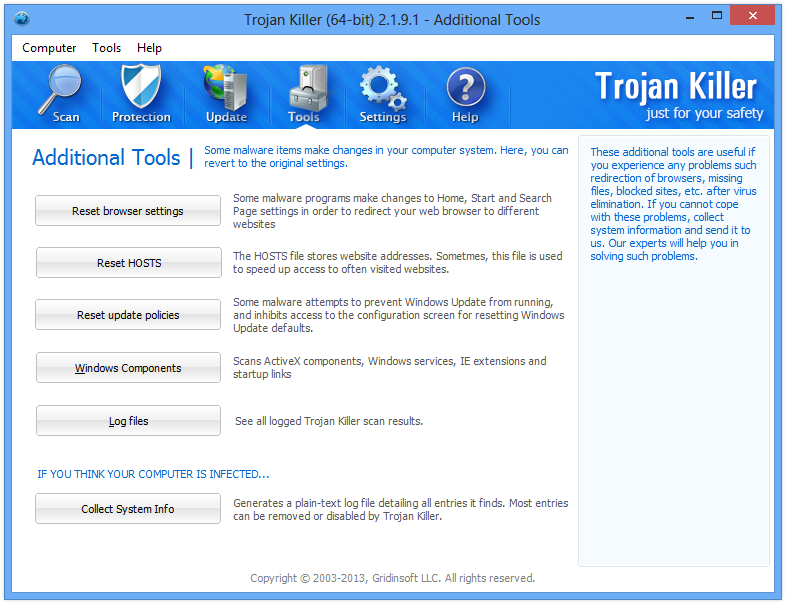The image size is (786, 604).
Task: Click the Collect System Info button
Action: pos(128,509)
